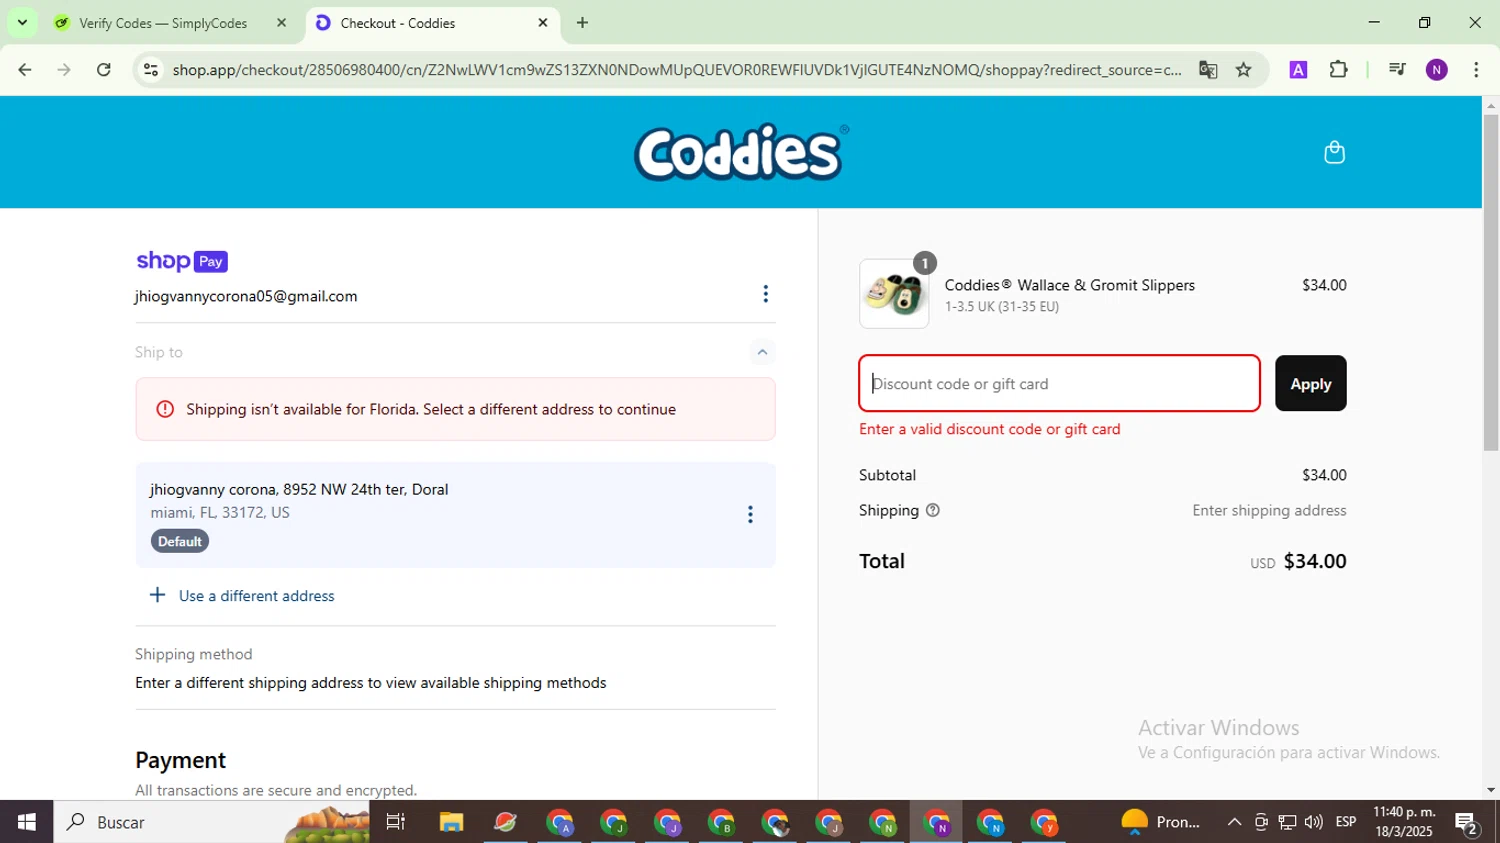Open the Chrome taskbar icon with B badge
Screen dimensions: 1500x843
(x=721, y=822)
